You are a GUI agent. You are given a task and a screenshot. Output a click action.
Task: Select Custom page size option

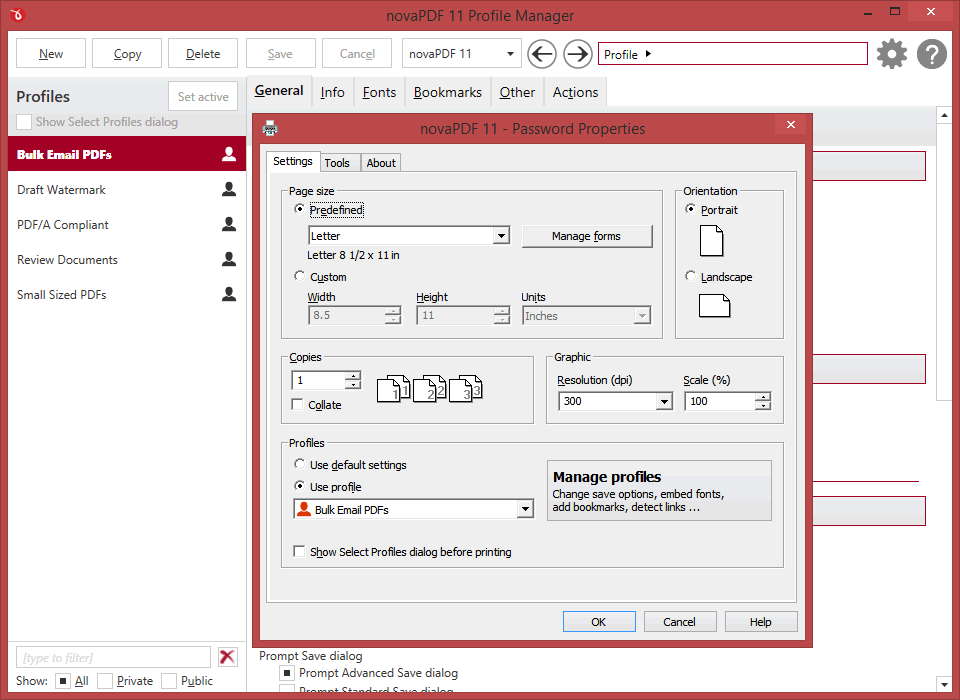click(299, 276)
